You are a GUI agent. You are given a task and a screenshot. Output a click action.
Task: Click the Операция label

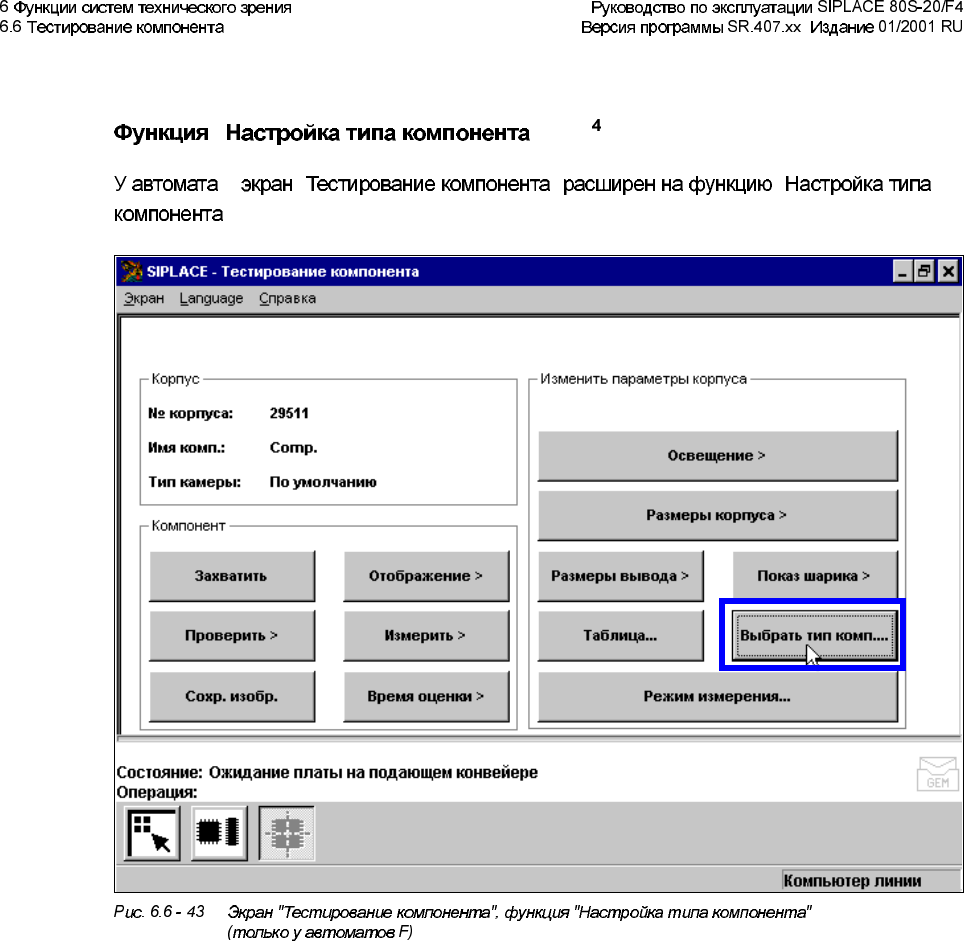point(157,792)
